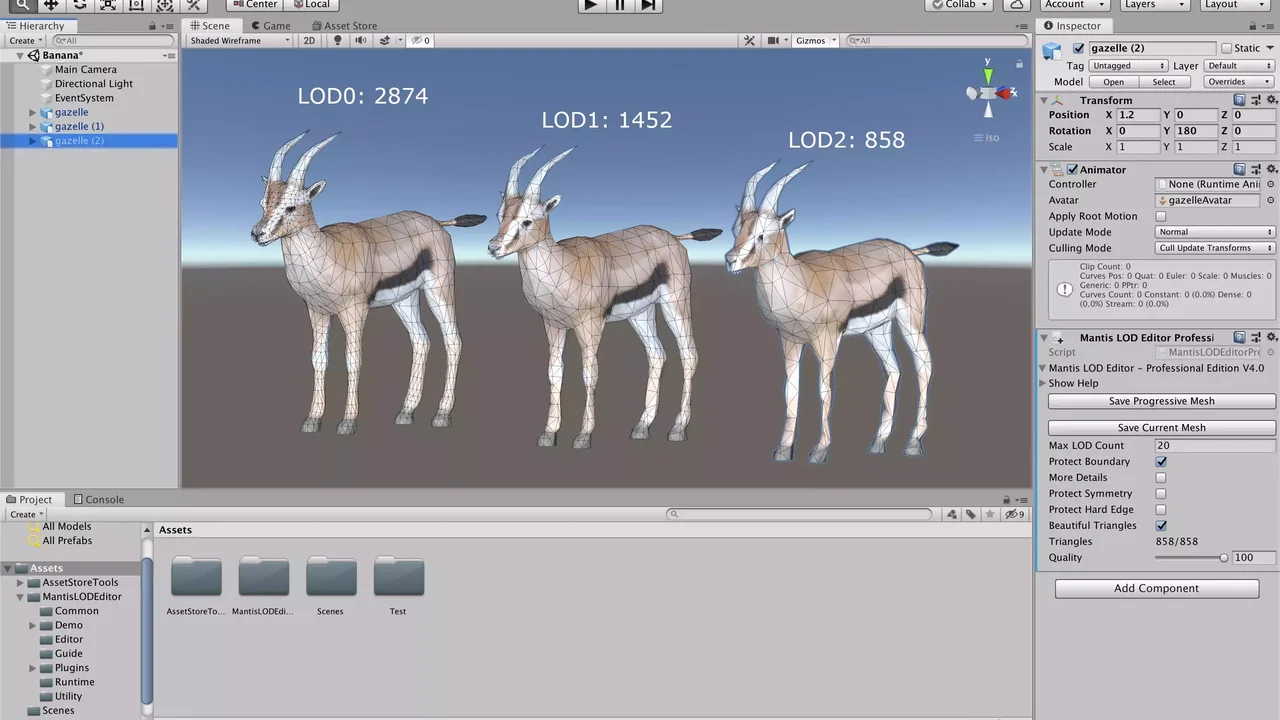The image size is (1280, 720).
Task: Open Update Mode Normal dropdown
Action: tap(1215, 232)
